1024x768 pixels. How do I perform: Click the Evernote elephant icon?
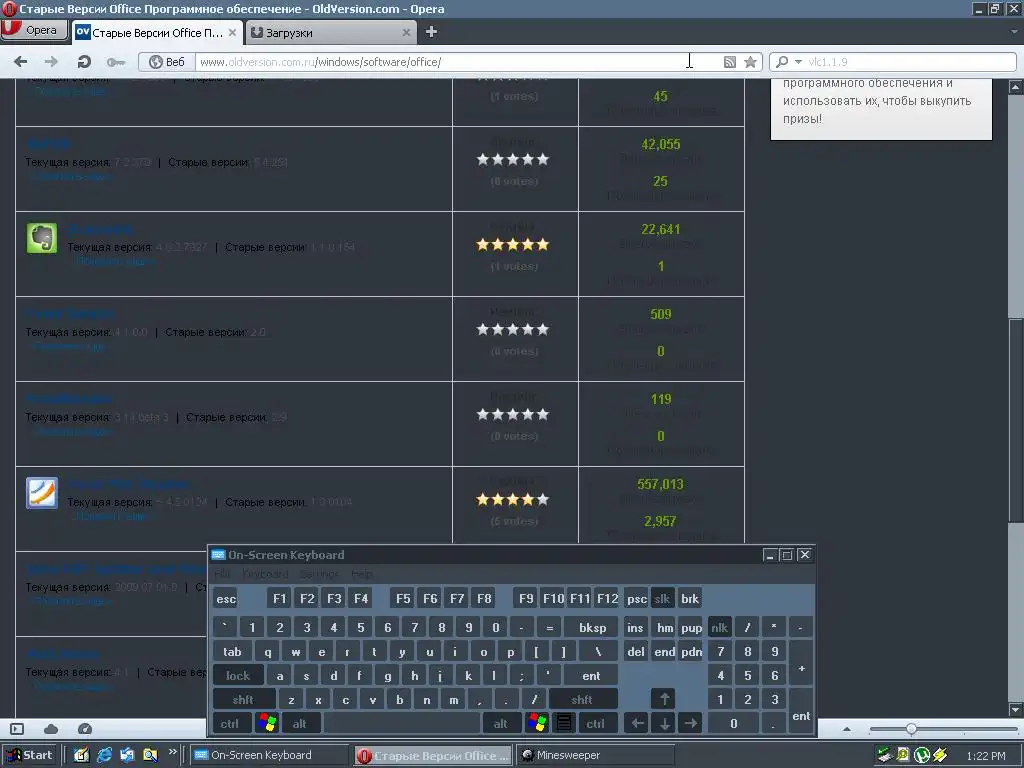(42, 238)
